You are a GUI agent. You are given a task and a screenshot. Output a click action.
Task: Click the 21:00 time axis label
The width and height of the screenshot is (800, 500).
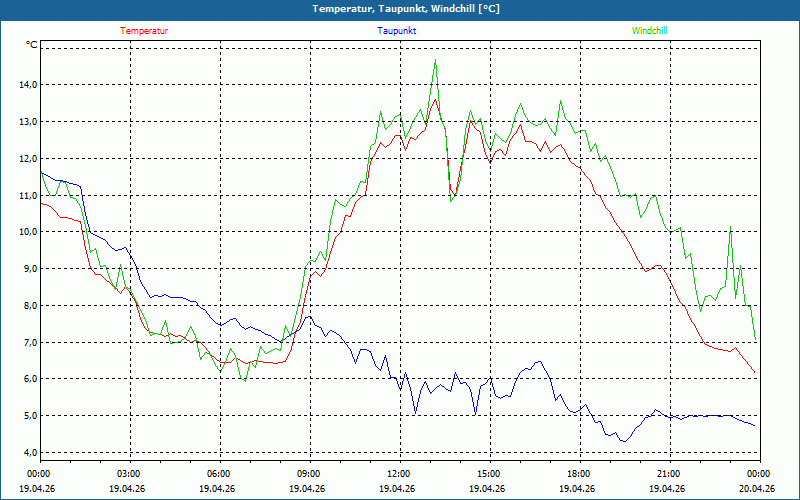pyautogui.click(x=668, y=474)
